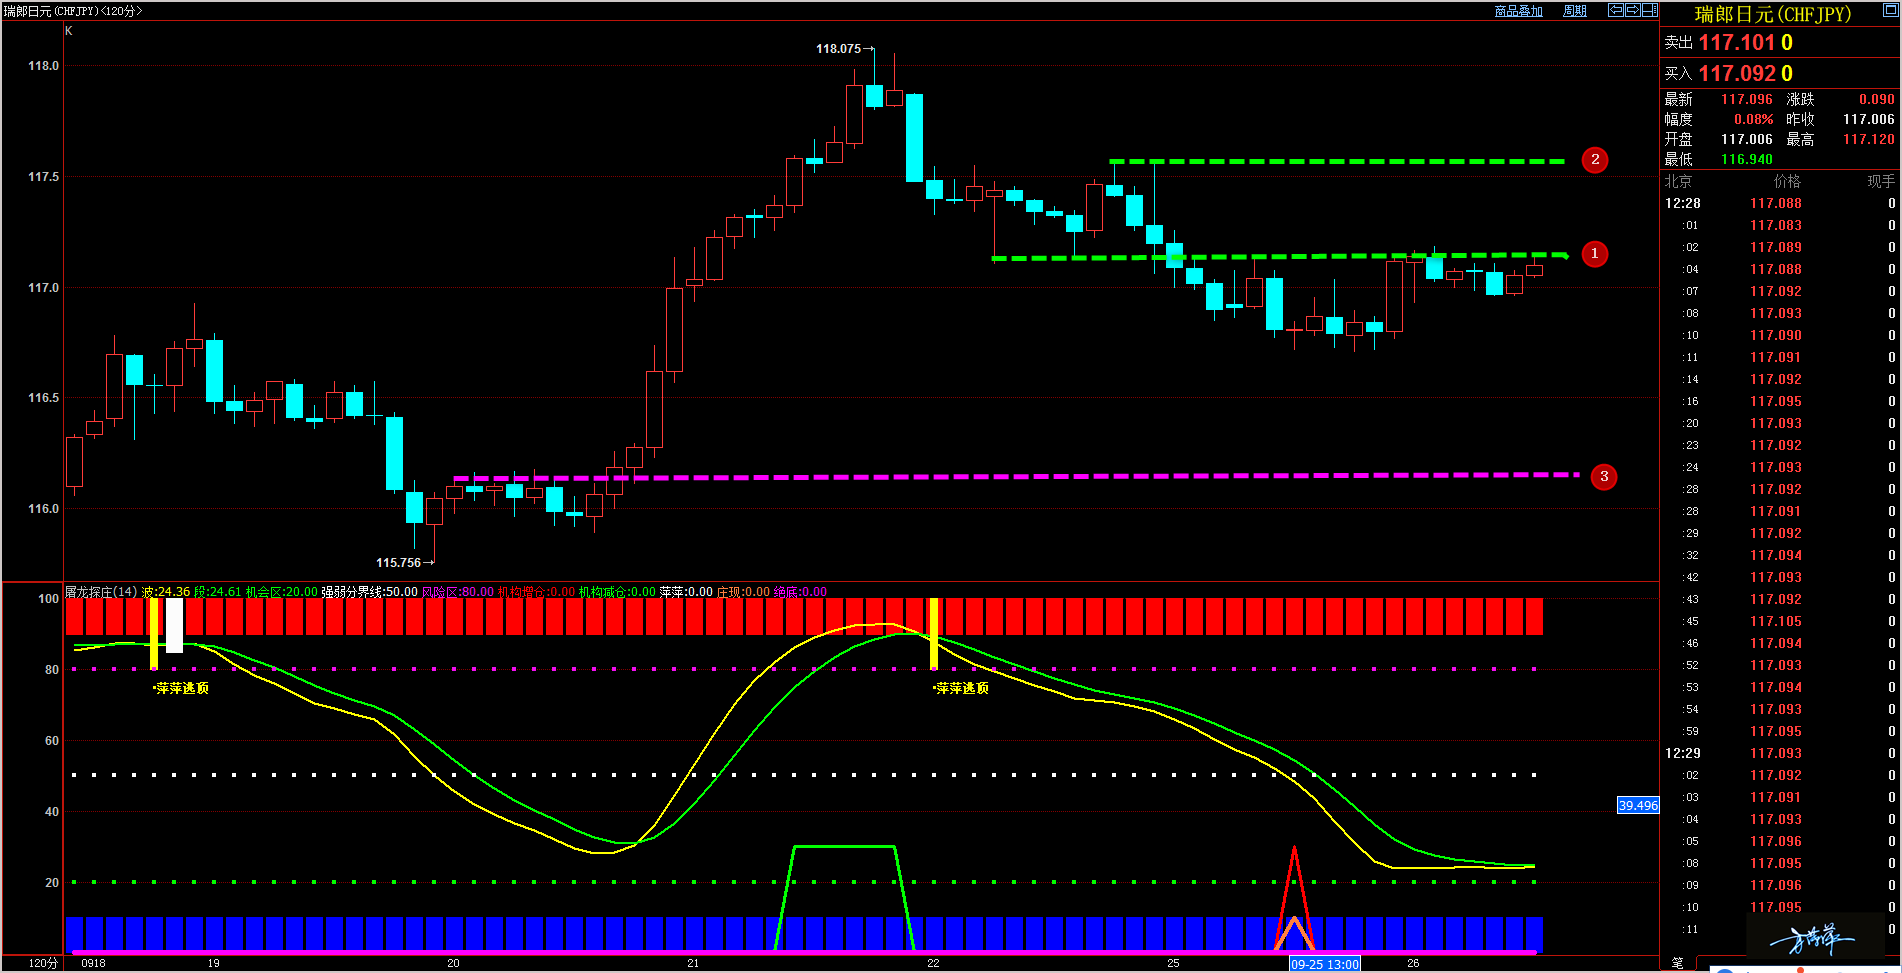Switch to the 笔 tab
Screen dimensions: 1902x973
(x=1678, y=963)
